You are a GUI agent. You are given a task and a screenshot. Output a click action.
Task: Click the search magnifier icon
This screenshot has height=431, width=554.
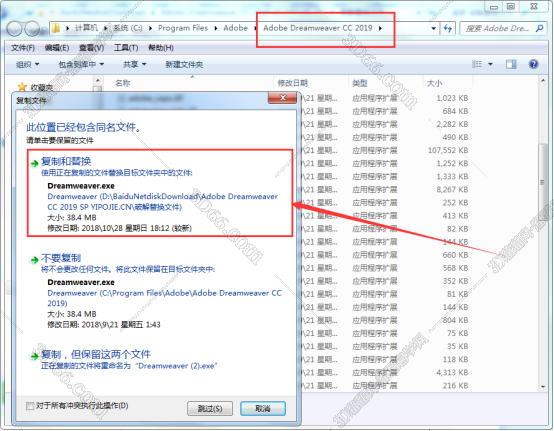(539, 28)
